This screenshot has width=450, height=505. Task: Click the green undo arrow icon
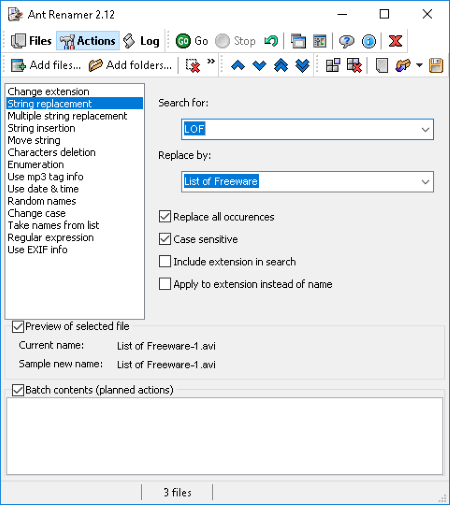point(271,41)
